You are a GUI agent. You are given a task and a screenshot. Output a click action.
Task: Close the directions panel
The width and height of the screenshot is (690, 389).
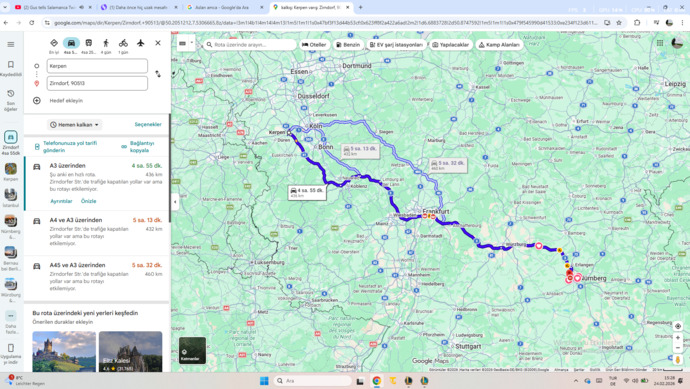(x=158, y=43)
